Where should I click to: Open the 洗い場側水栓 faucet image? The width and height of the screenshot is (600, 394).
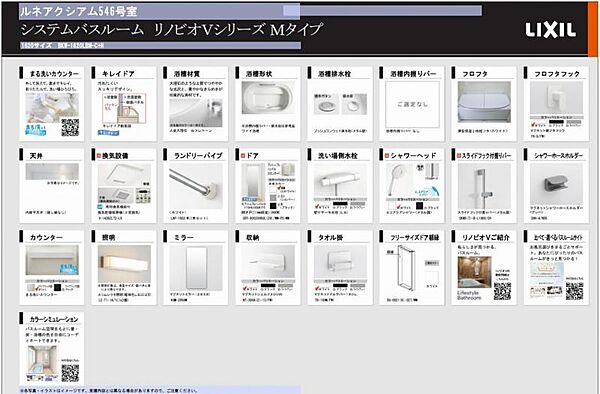[340, 180]
